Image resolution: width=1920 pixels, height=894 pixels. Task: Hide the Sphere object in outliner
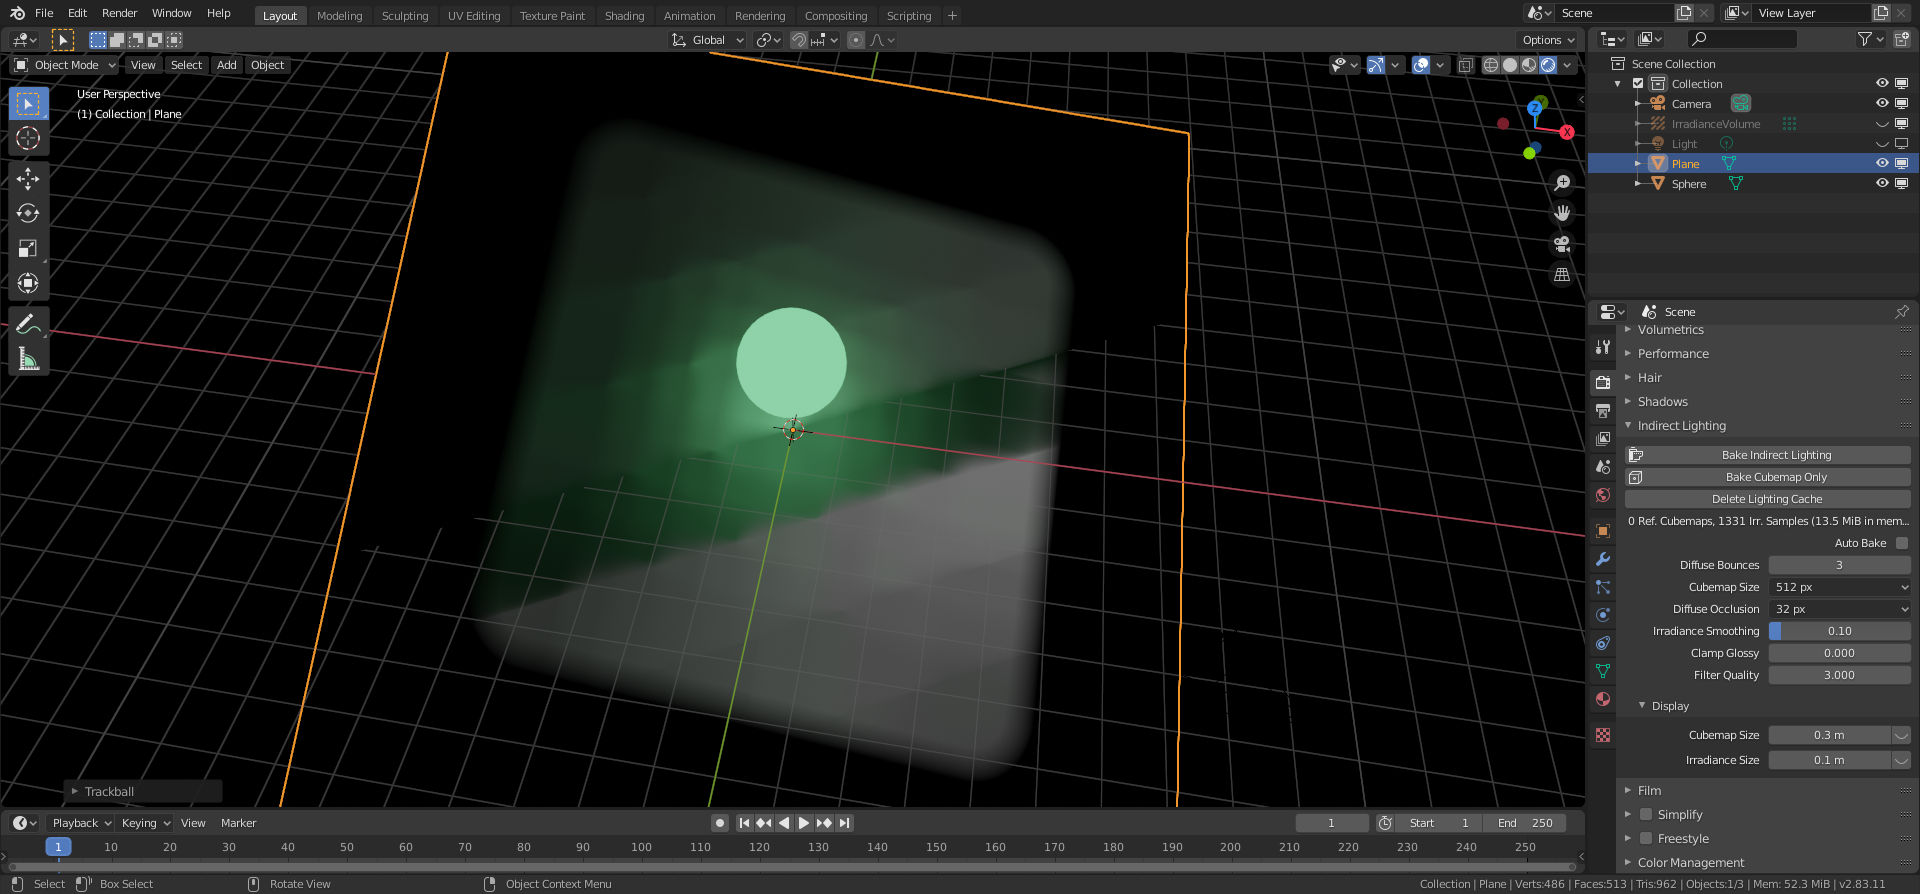[x=1882, y=183]
